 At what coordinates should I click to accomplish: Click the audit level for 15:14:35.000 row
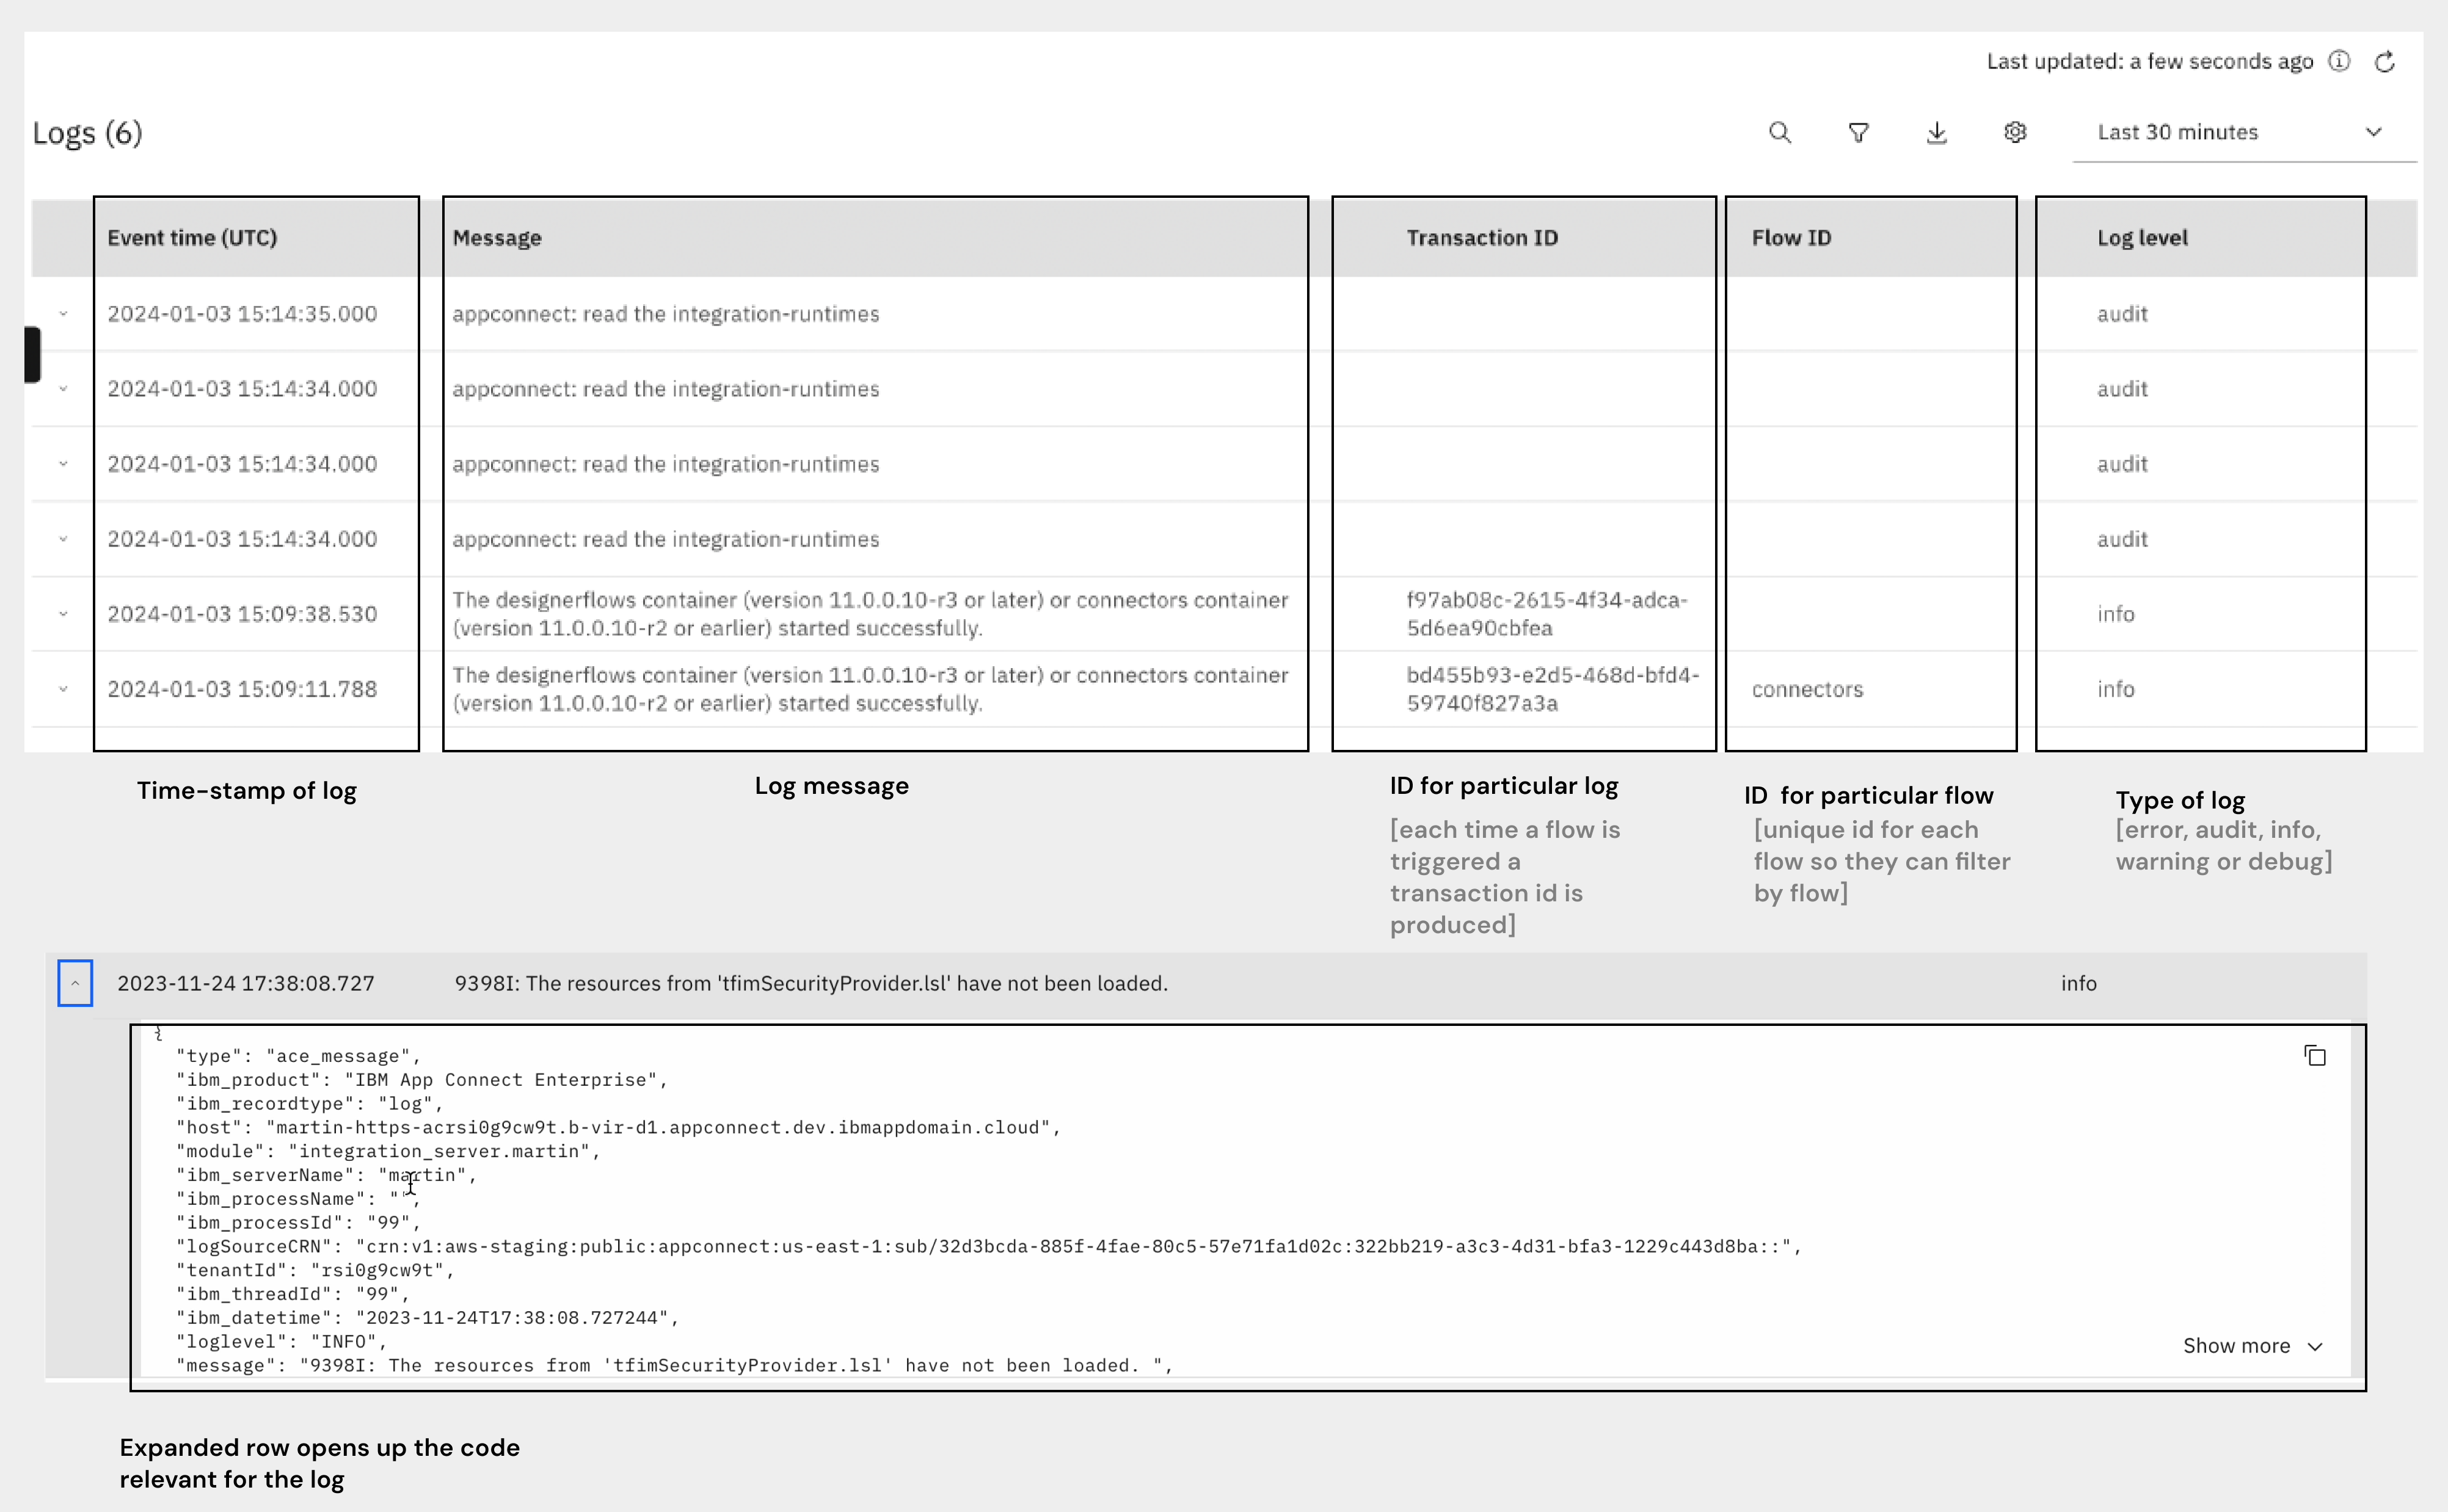2122,314
